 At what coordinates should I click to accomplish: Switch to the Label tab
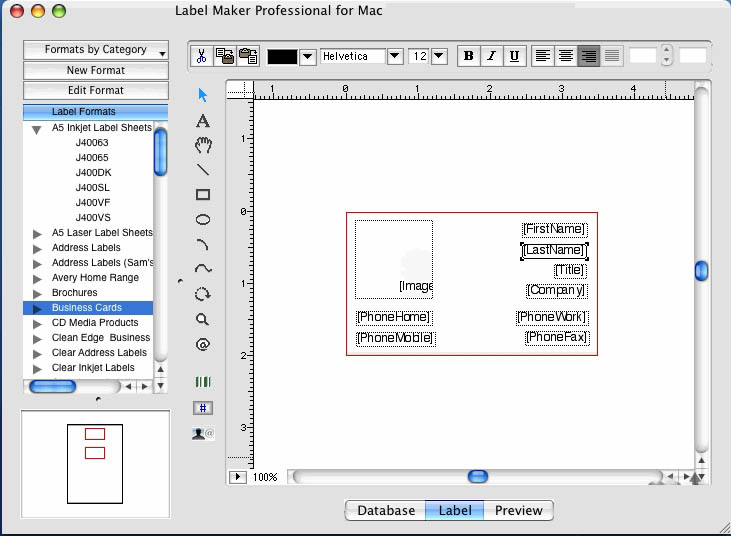455,510
